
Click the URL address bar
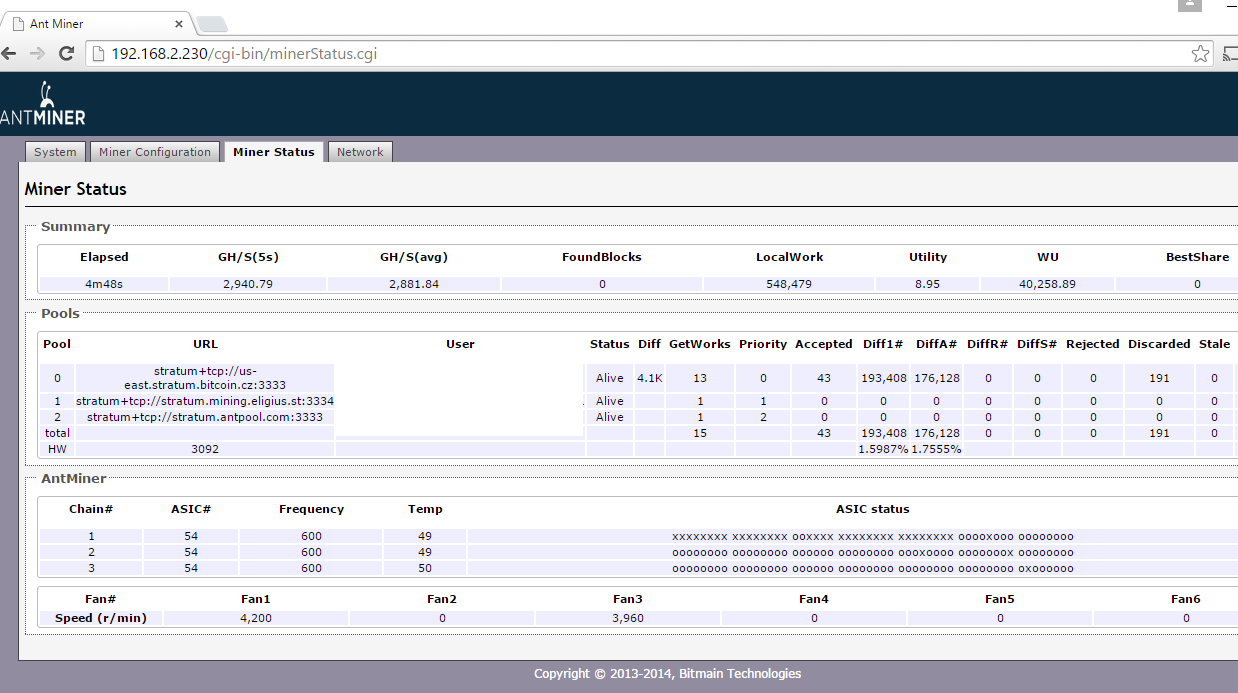(x=648, y=54)
